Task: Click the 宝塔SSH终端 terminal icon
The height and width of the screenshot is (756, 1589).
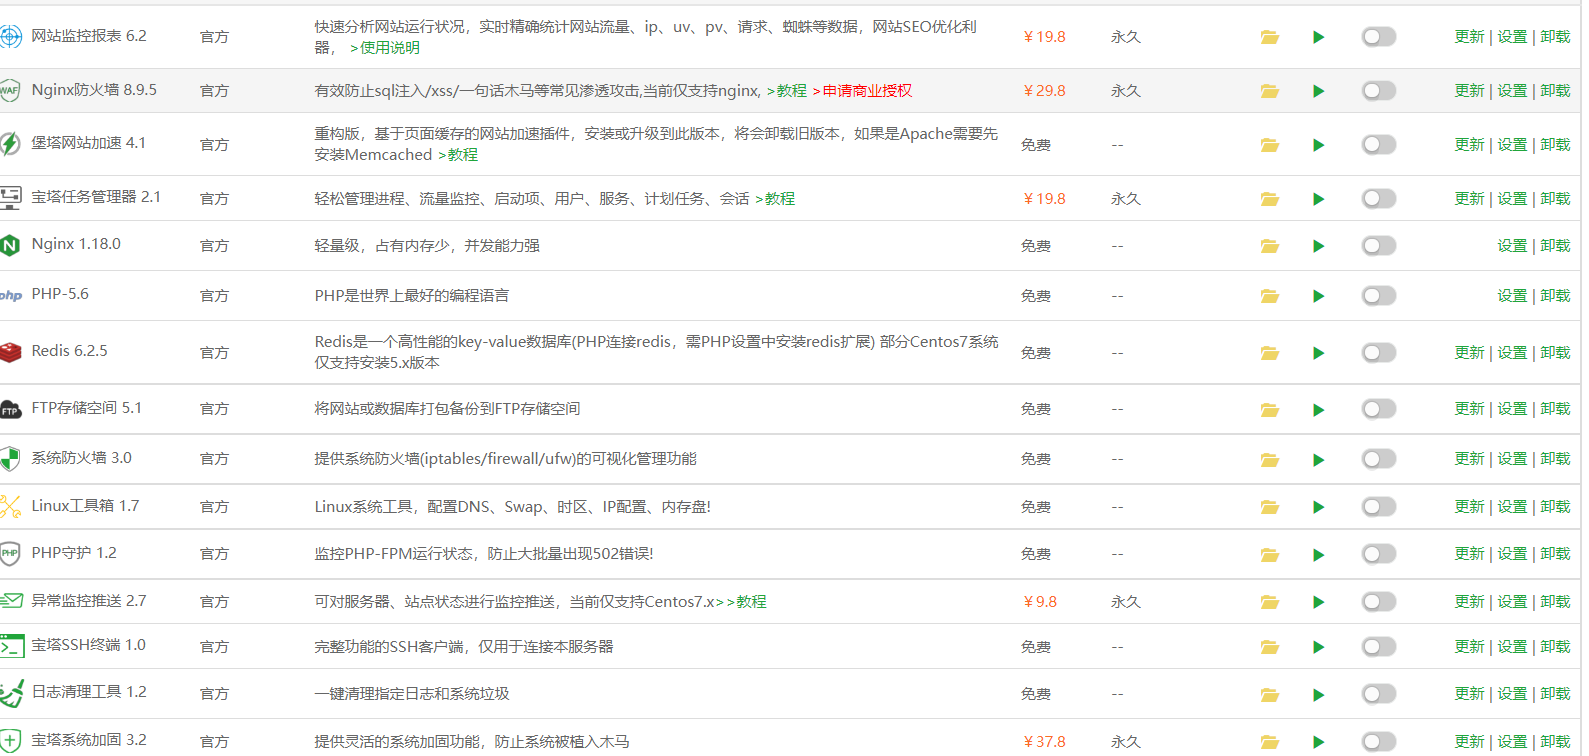Action: (x=11, y=646)
